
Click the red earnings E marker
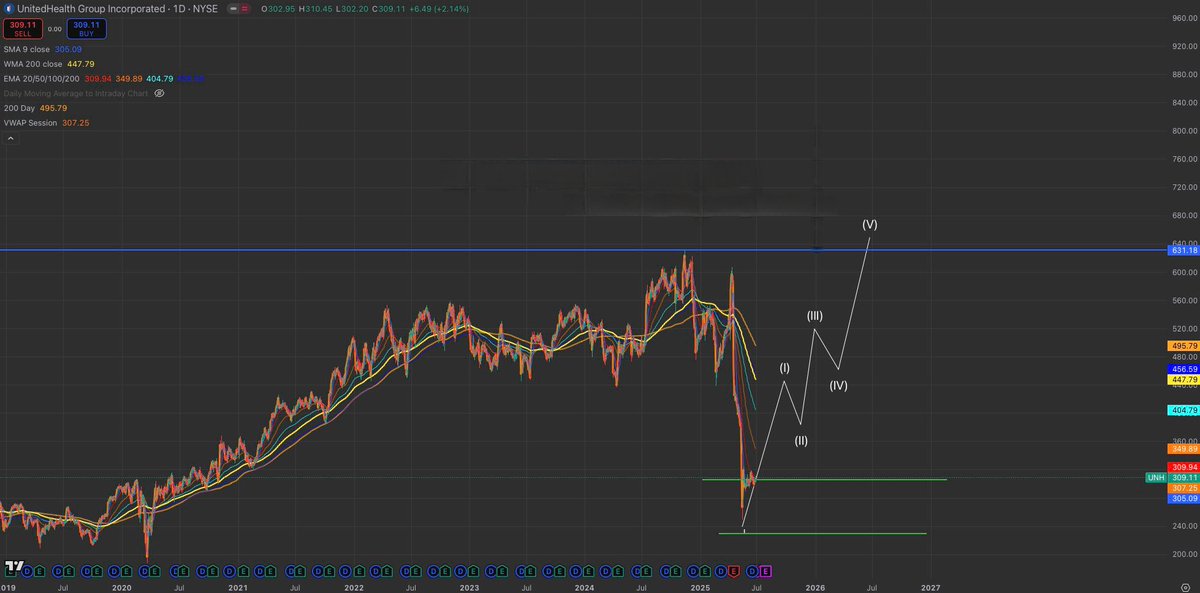click(734, 570)
